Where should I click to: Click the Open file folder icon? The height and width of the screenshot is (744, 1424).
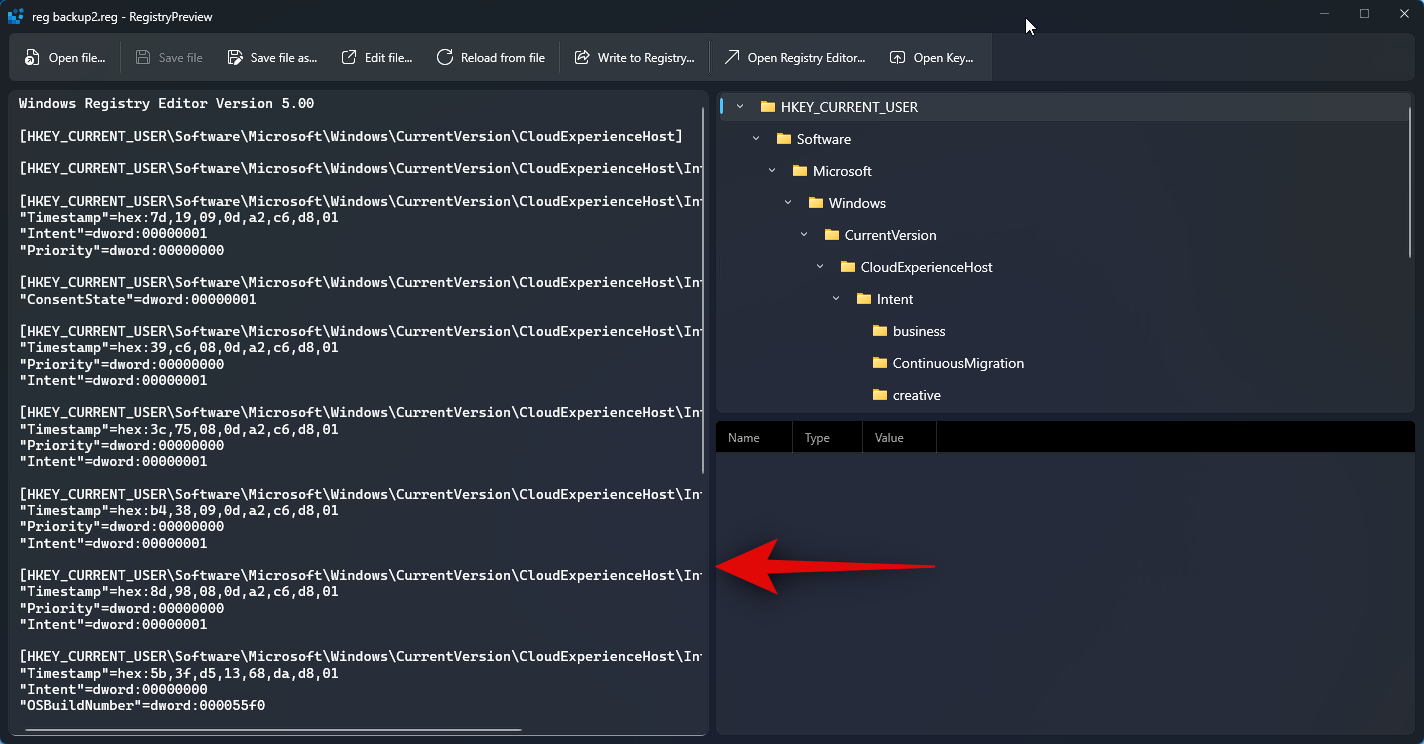click(32, 58)
